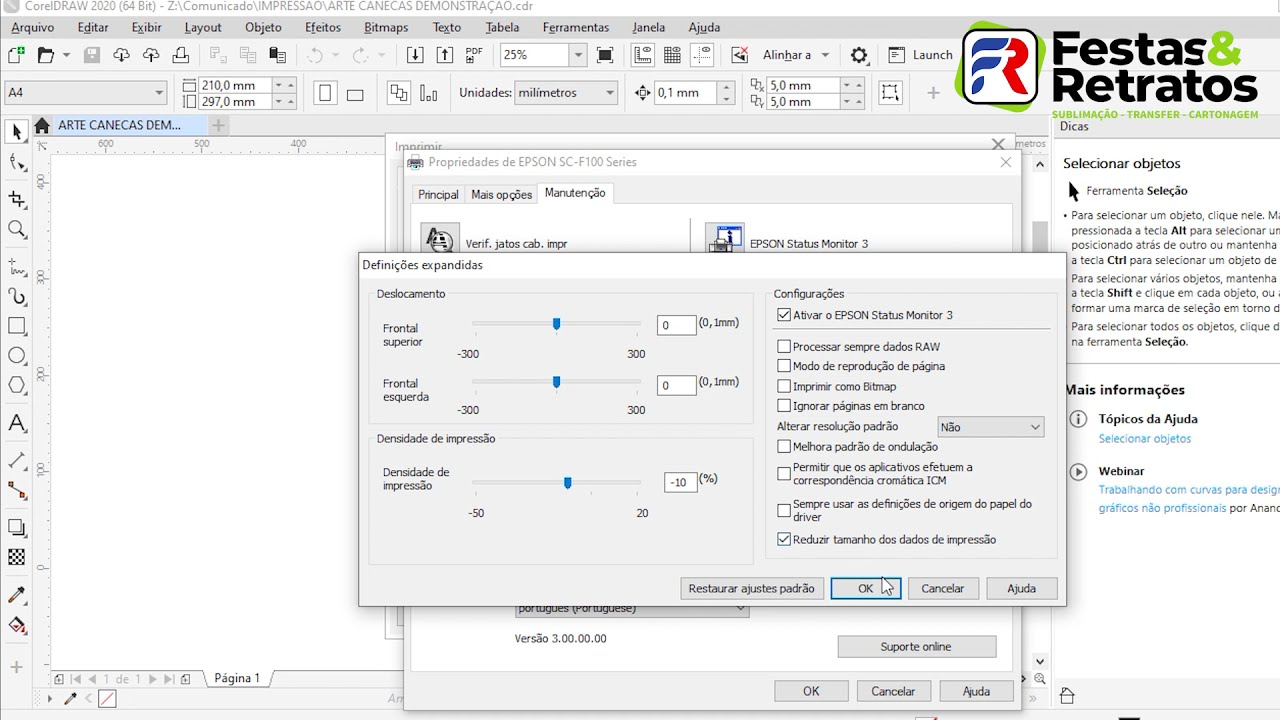Click the Densidade de impressão slider handle
The image size is (1280, 720).
[x=567, y=483]
